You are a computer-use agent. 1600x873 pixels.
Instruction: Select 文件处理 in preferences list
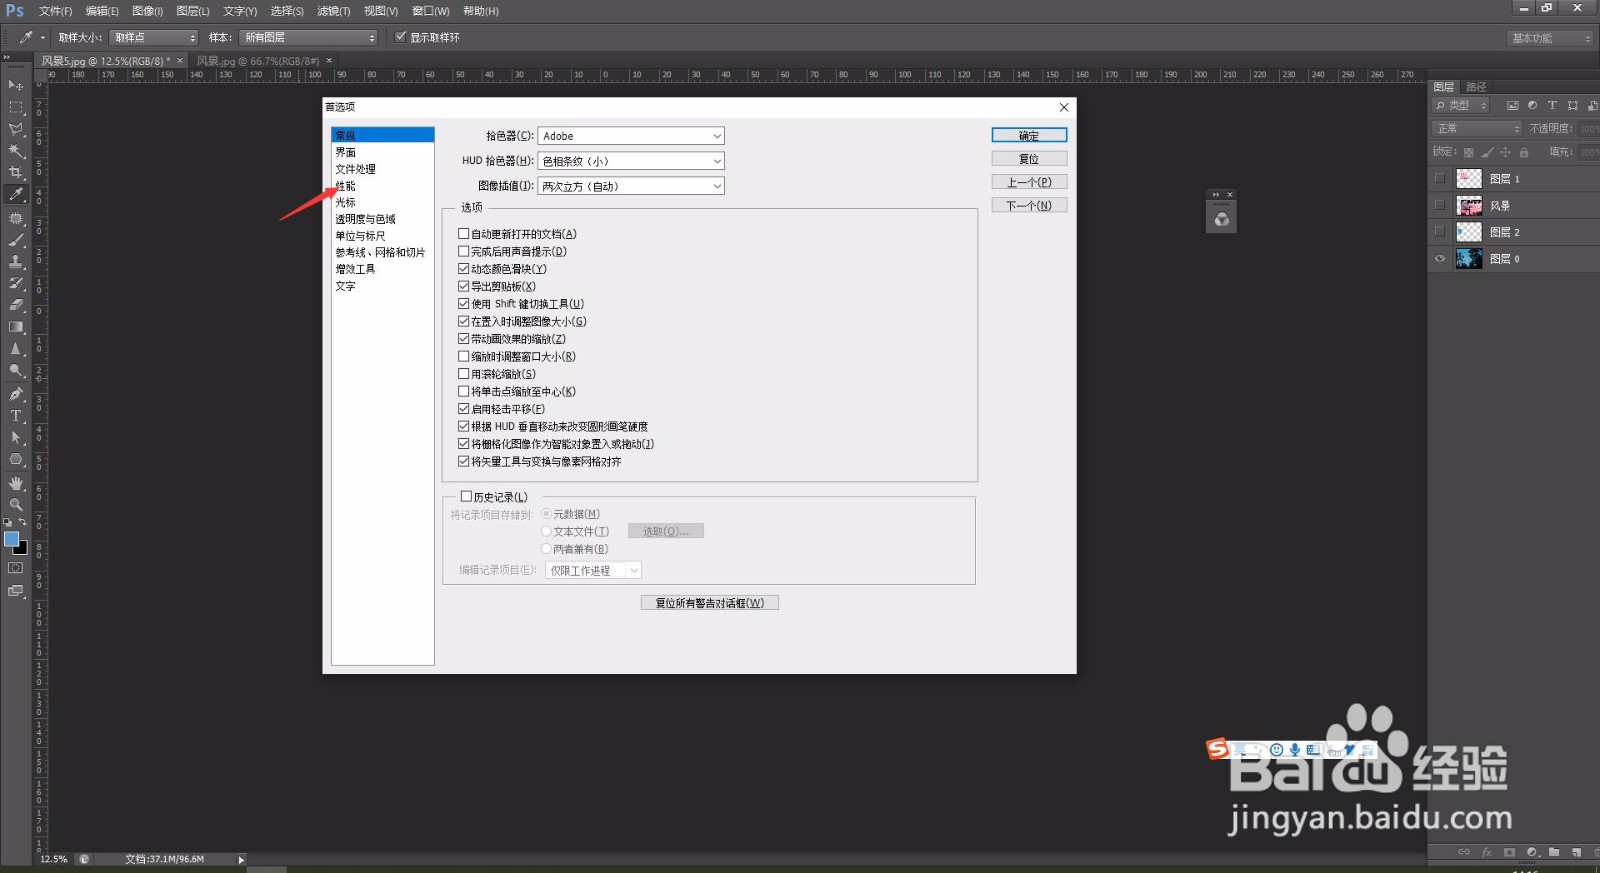tap(355, 169)
